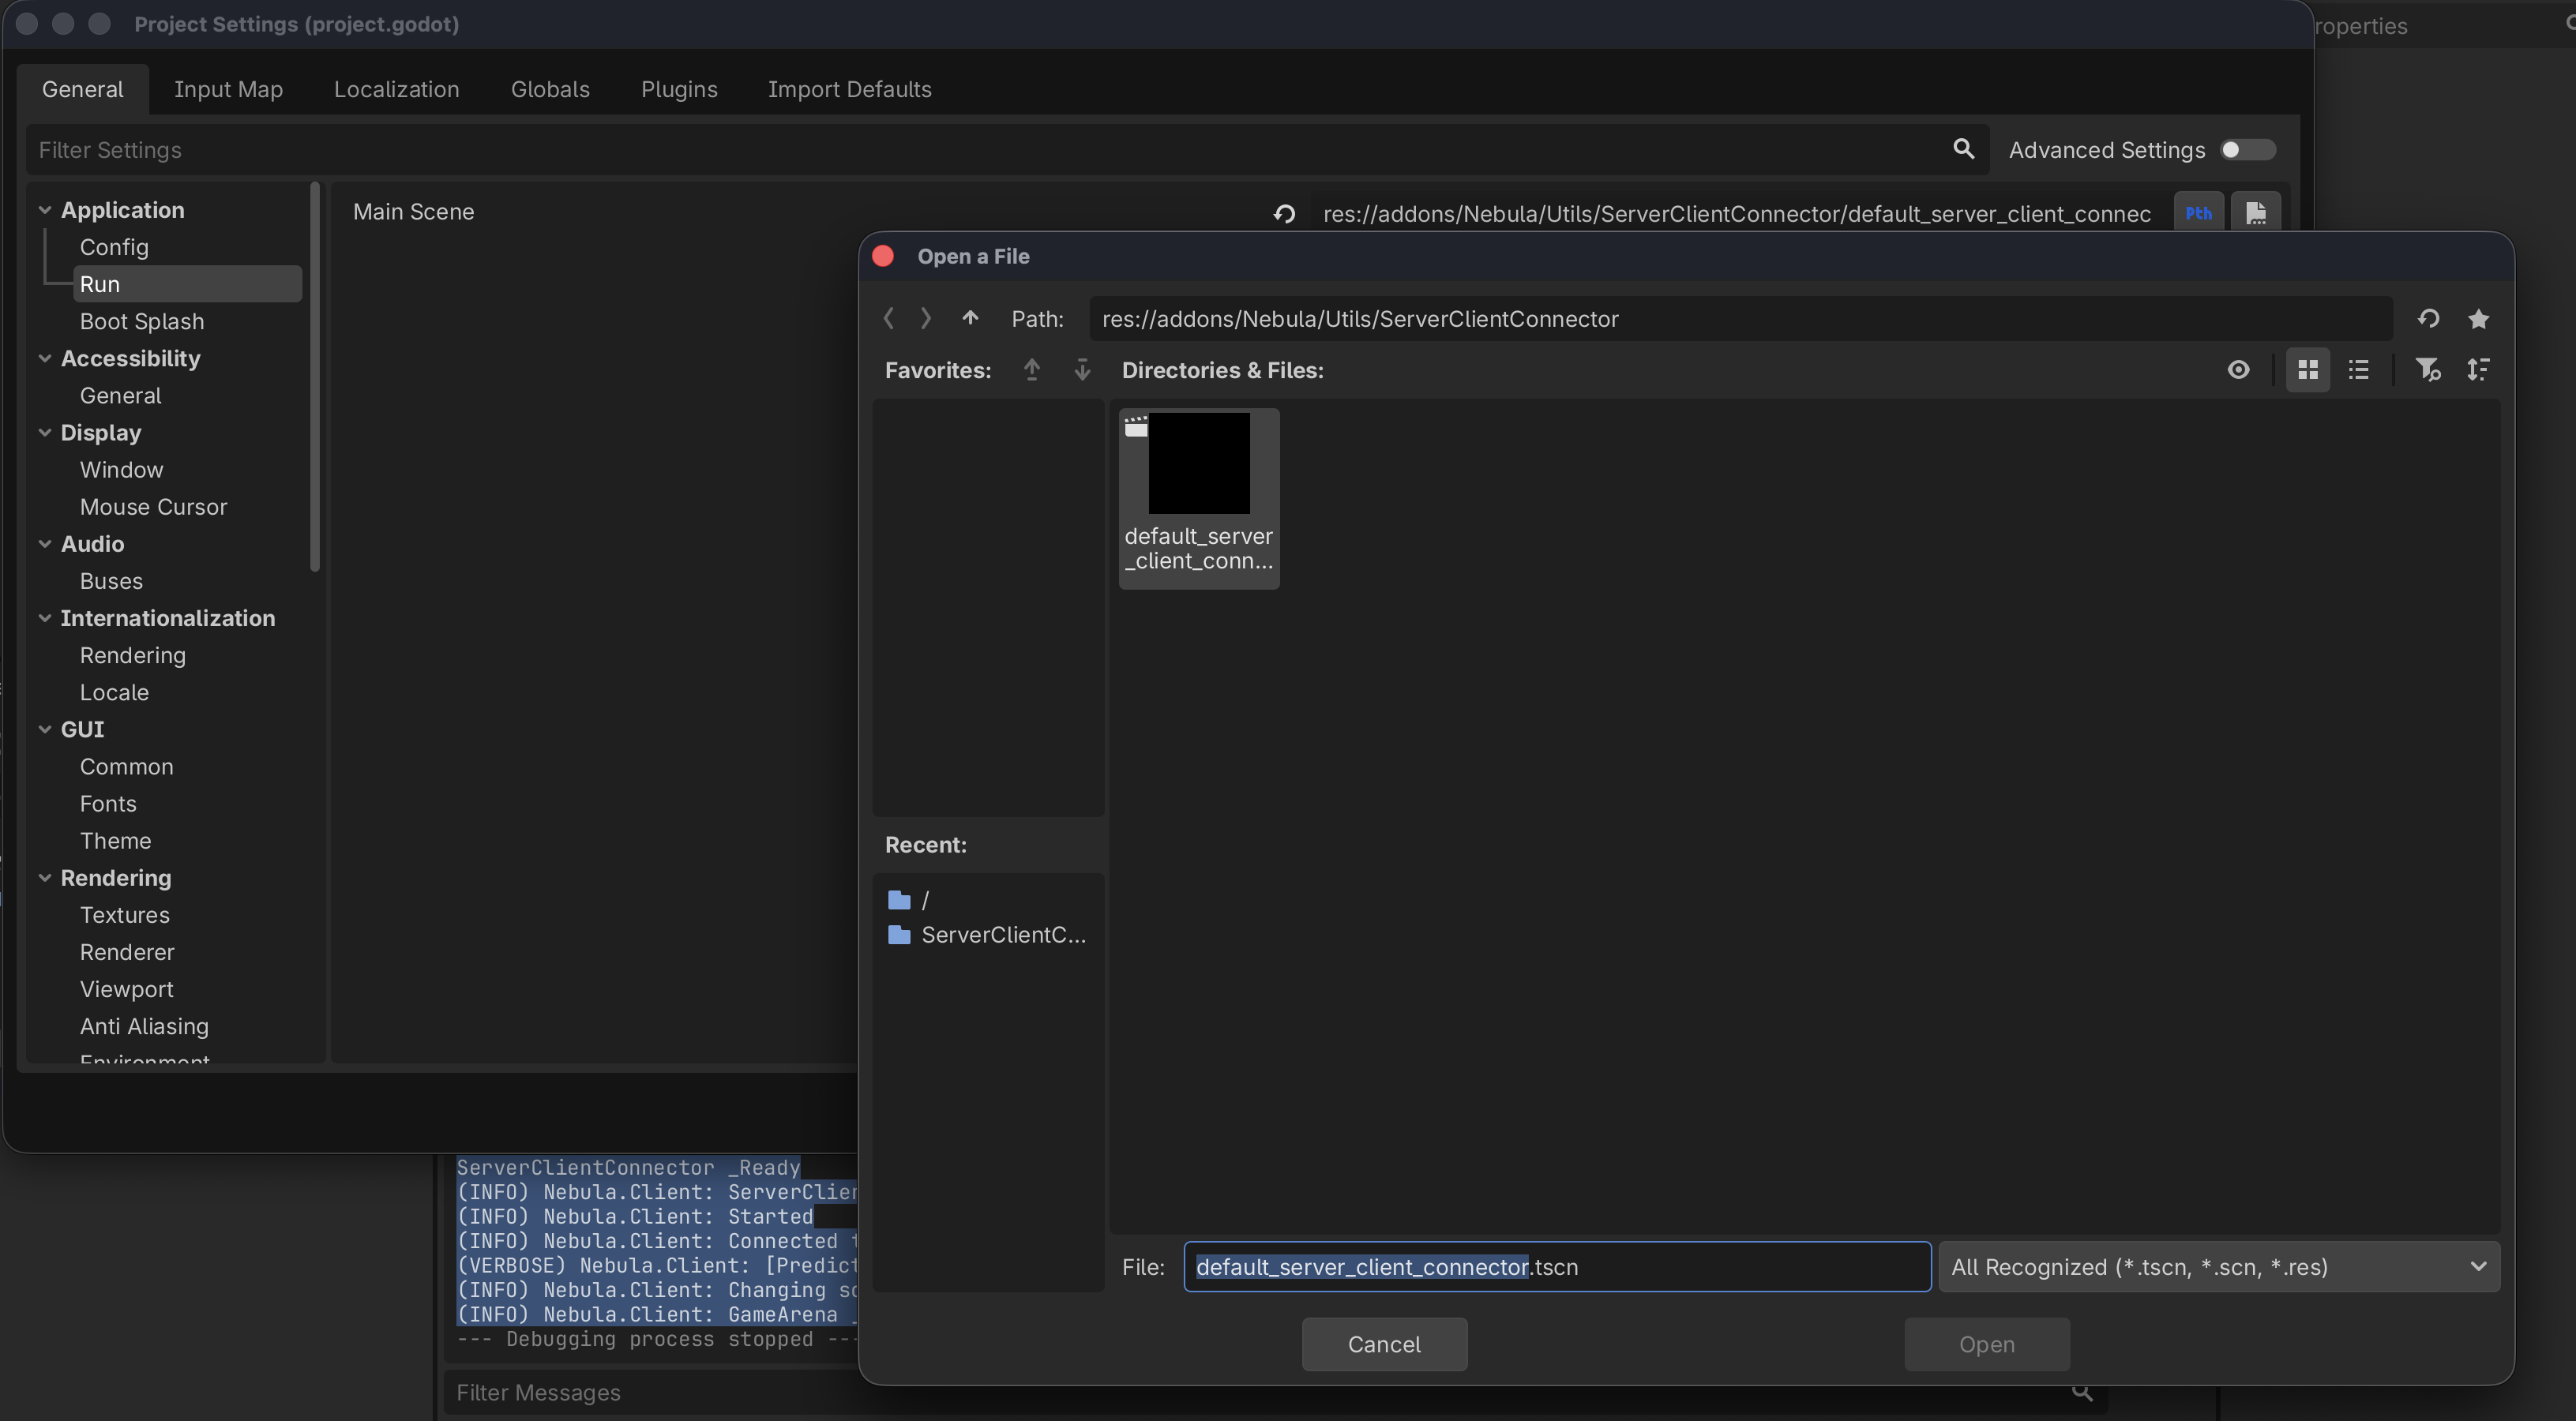This screenshot has height=1421, width=2576.
Task: Click the load file icon beside Main Scene
Action: (2255, 213)
